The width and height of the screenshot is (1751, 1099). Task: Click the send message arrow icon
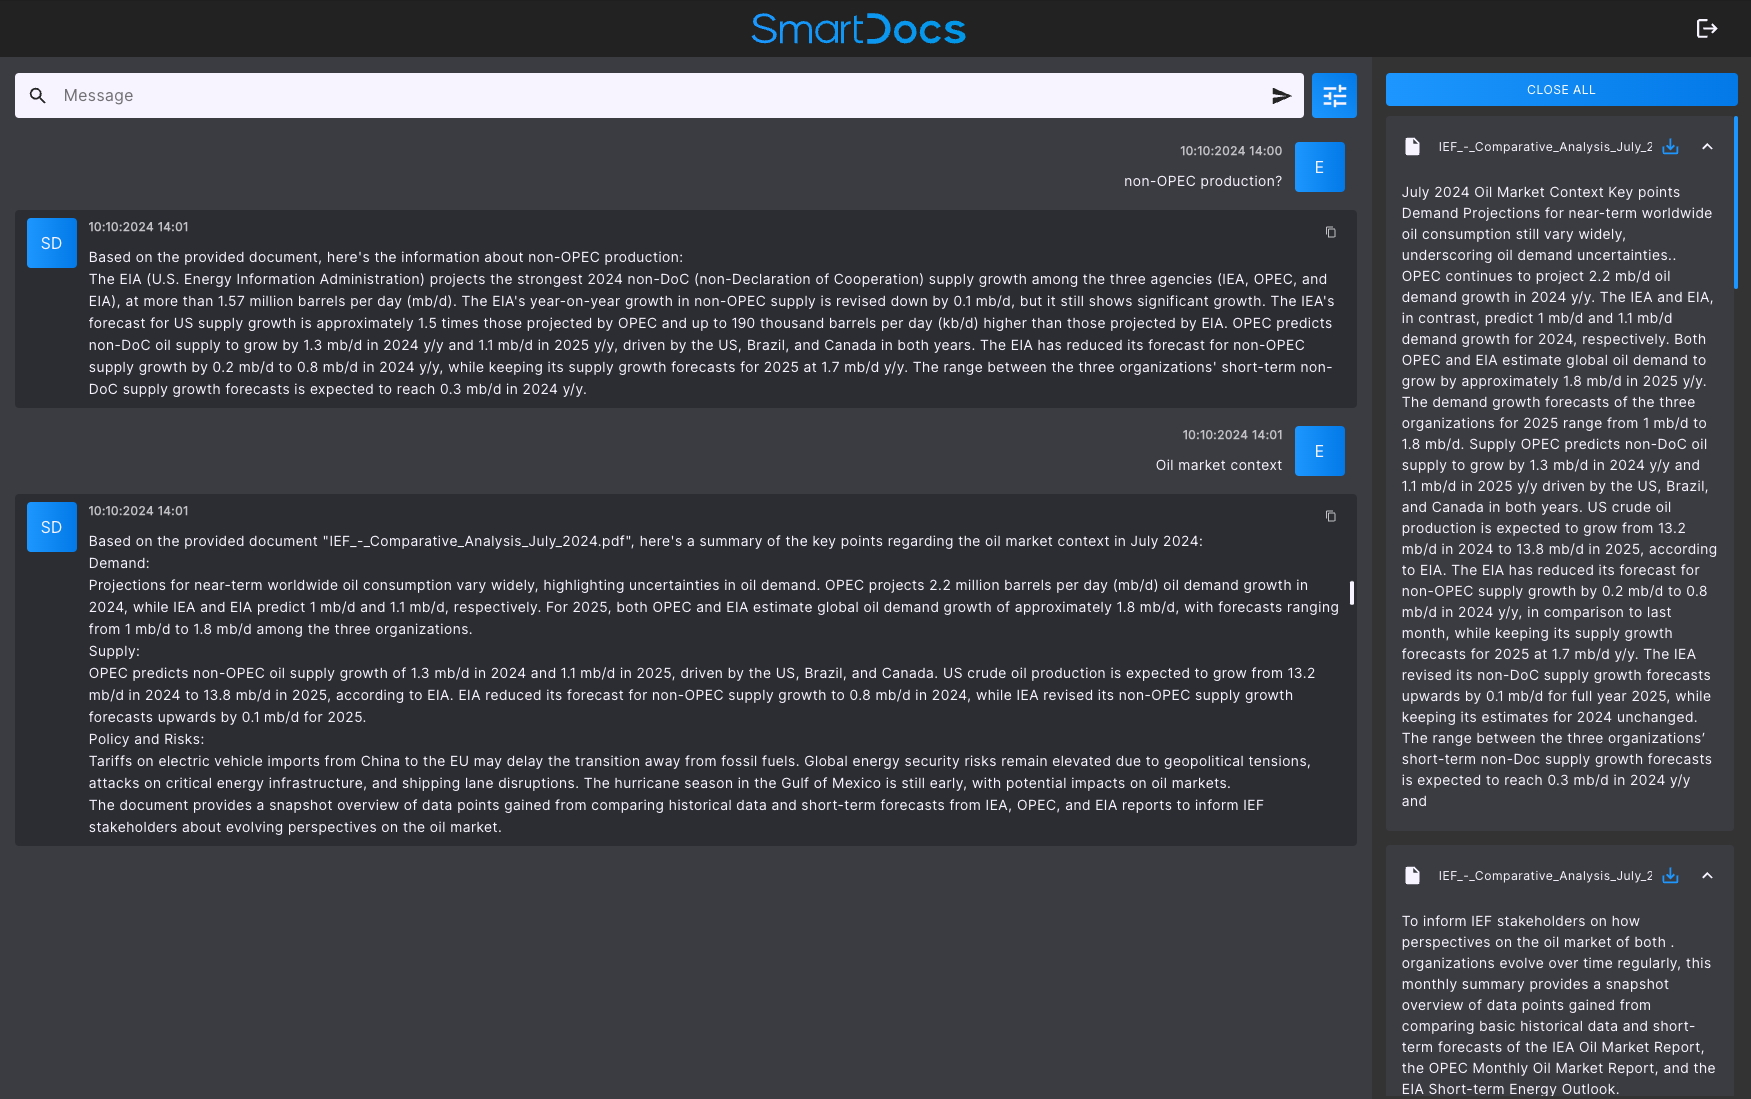pos(1281,96)
